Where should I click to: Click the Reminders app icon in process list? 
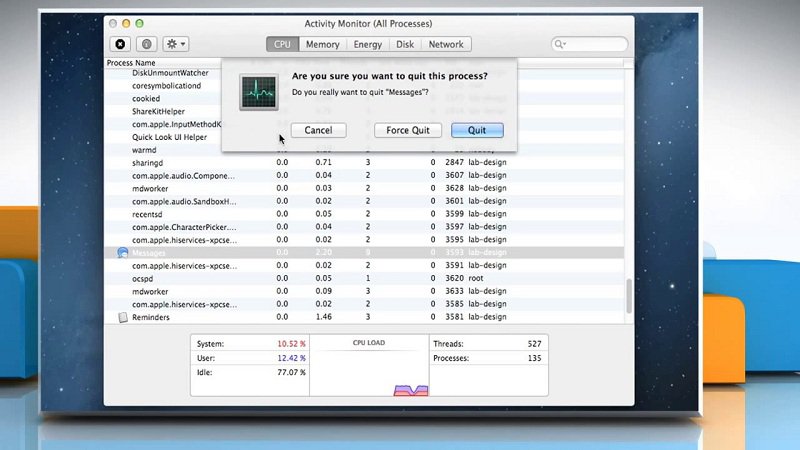123,317
